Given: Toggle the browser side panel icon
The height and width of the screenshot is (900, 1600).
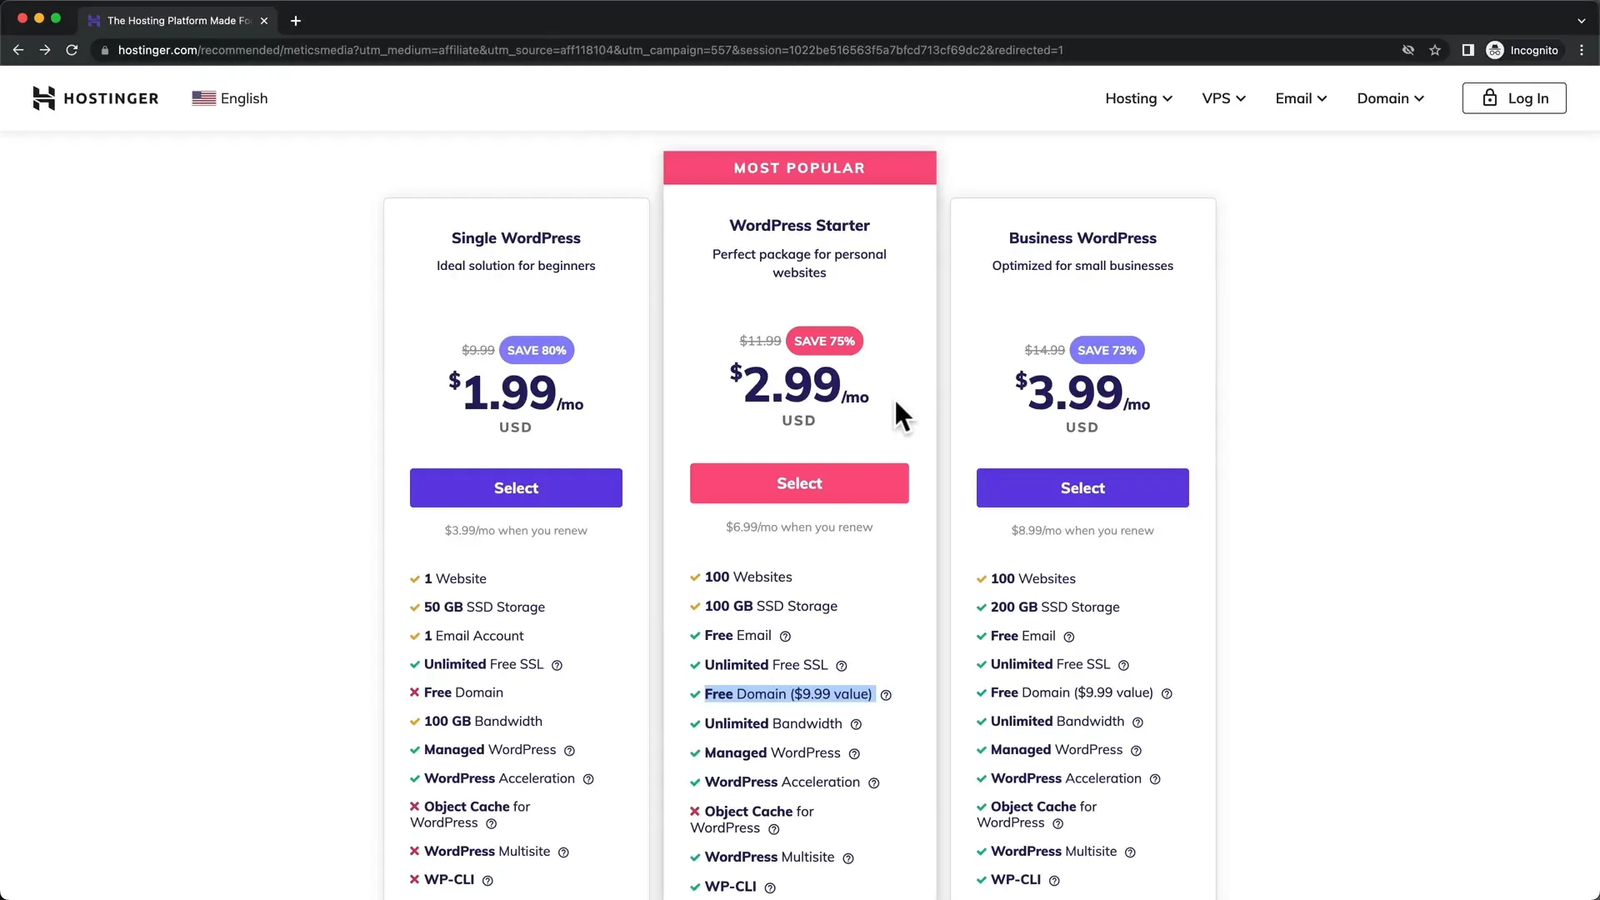Looking at the screenshot, I should pyautogui.click(x=1468, y=50).
